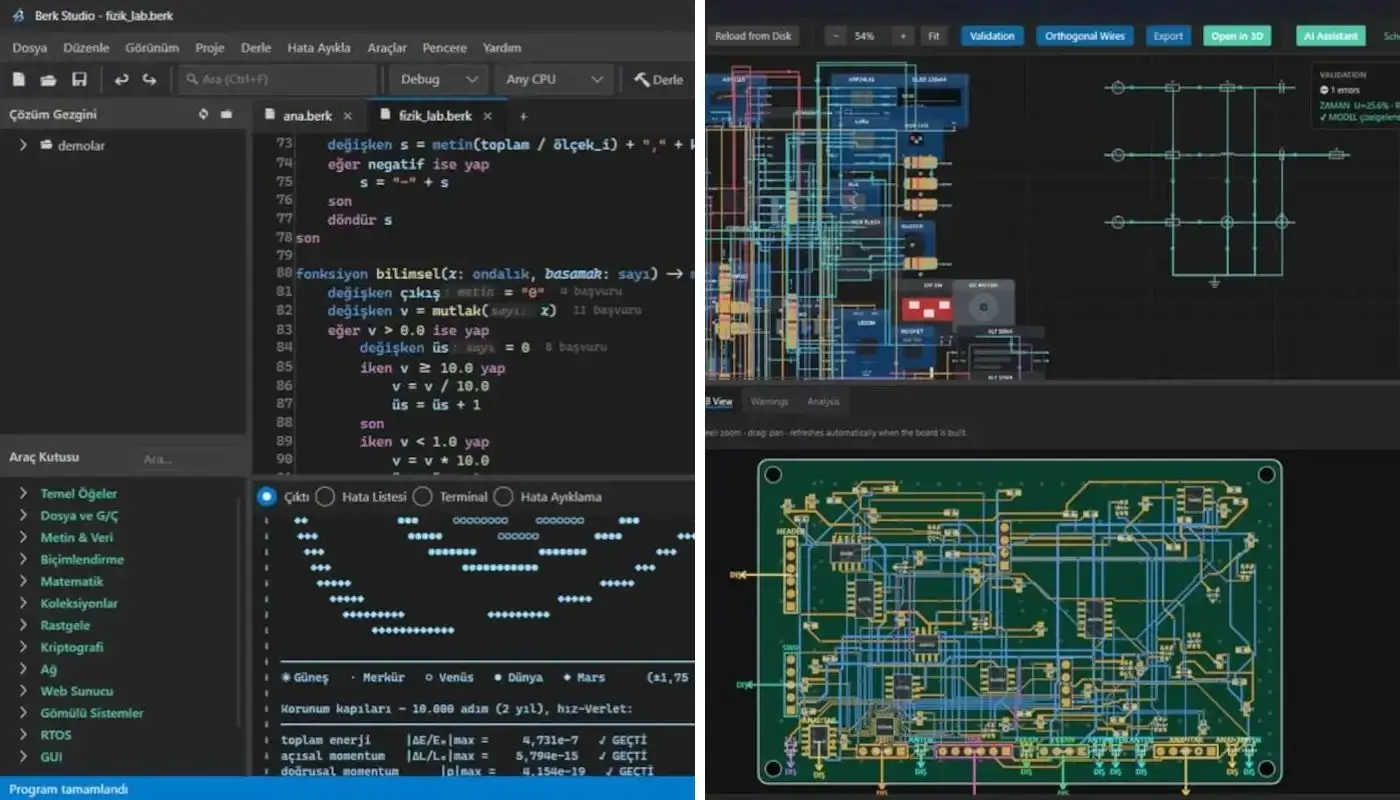Viewport: 1400px width, 800px height.
Task: Expand the Matematik toolbox category
Action: (x=23, y=581)
